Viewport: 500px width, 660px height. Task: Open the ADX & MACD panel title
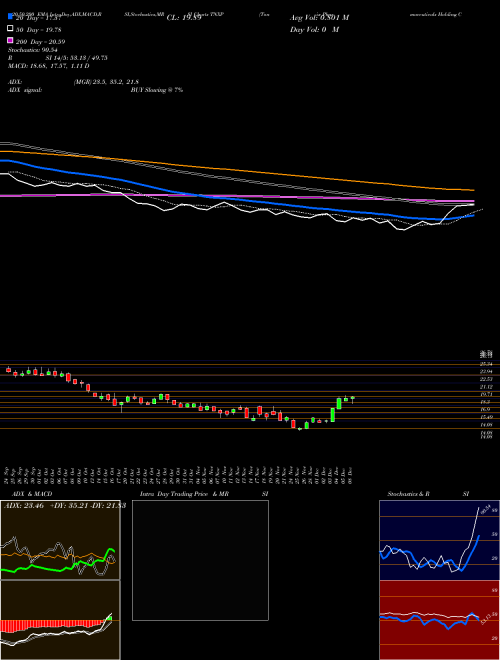click(x=32, y=494)
